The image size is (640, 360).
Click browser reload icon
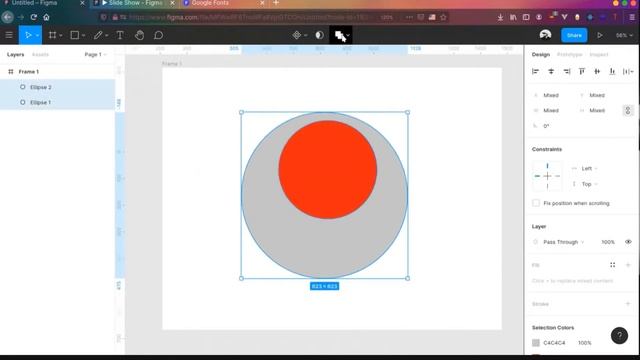point(33,17)
